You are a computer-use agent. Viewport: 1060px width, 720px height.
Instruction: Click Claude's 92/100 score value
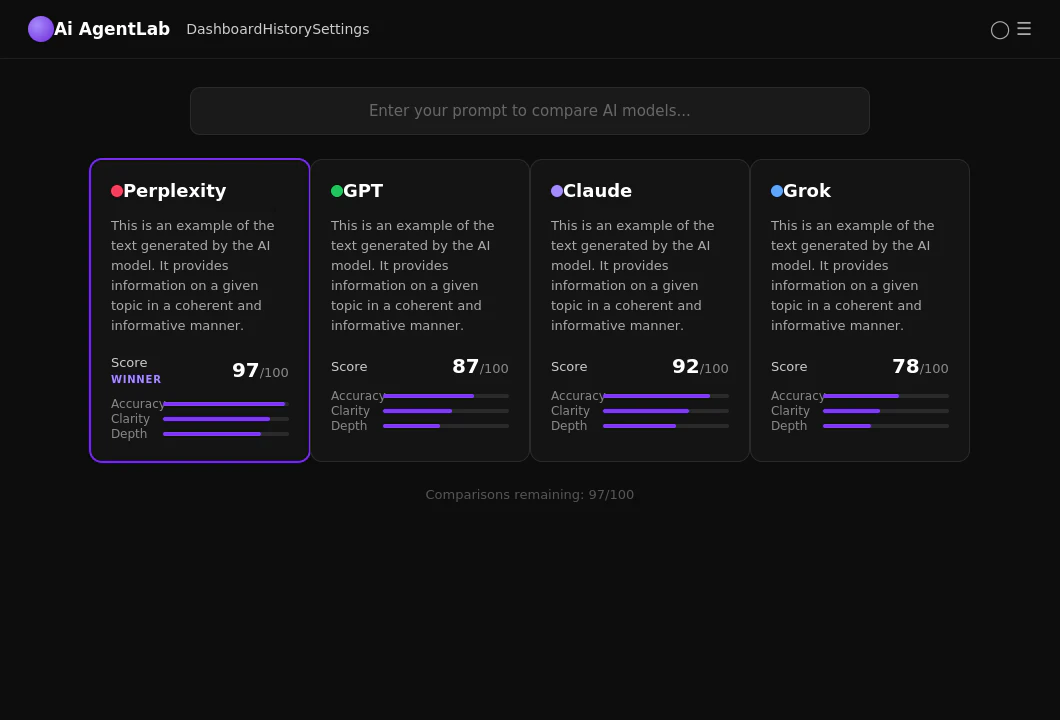[x=700, y=366]
